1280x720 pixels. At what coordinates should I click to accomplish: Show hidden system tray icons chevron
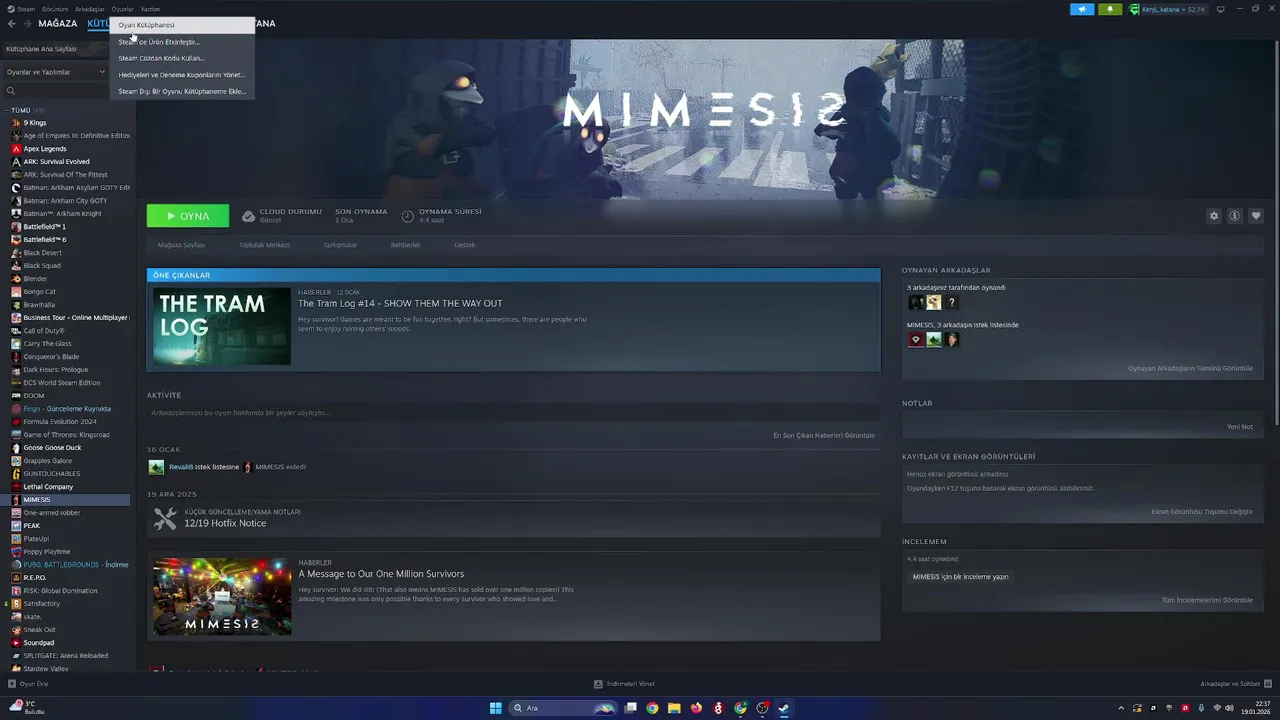pos(1121,708)
